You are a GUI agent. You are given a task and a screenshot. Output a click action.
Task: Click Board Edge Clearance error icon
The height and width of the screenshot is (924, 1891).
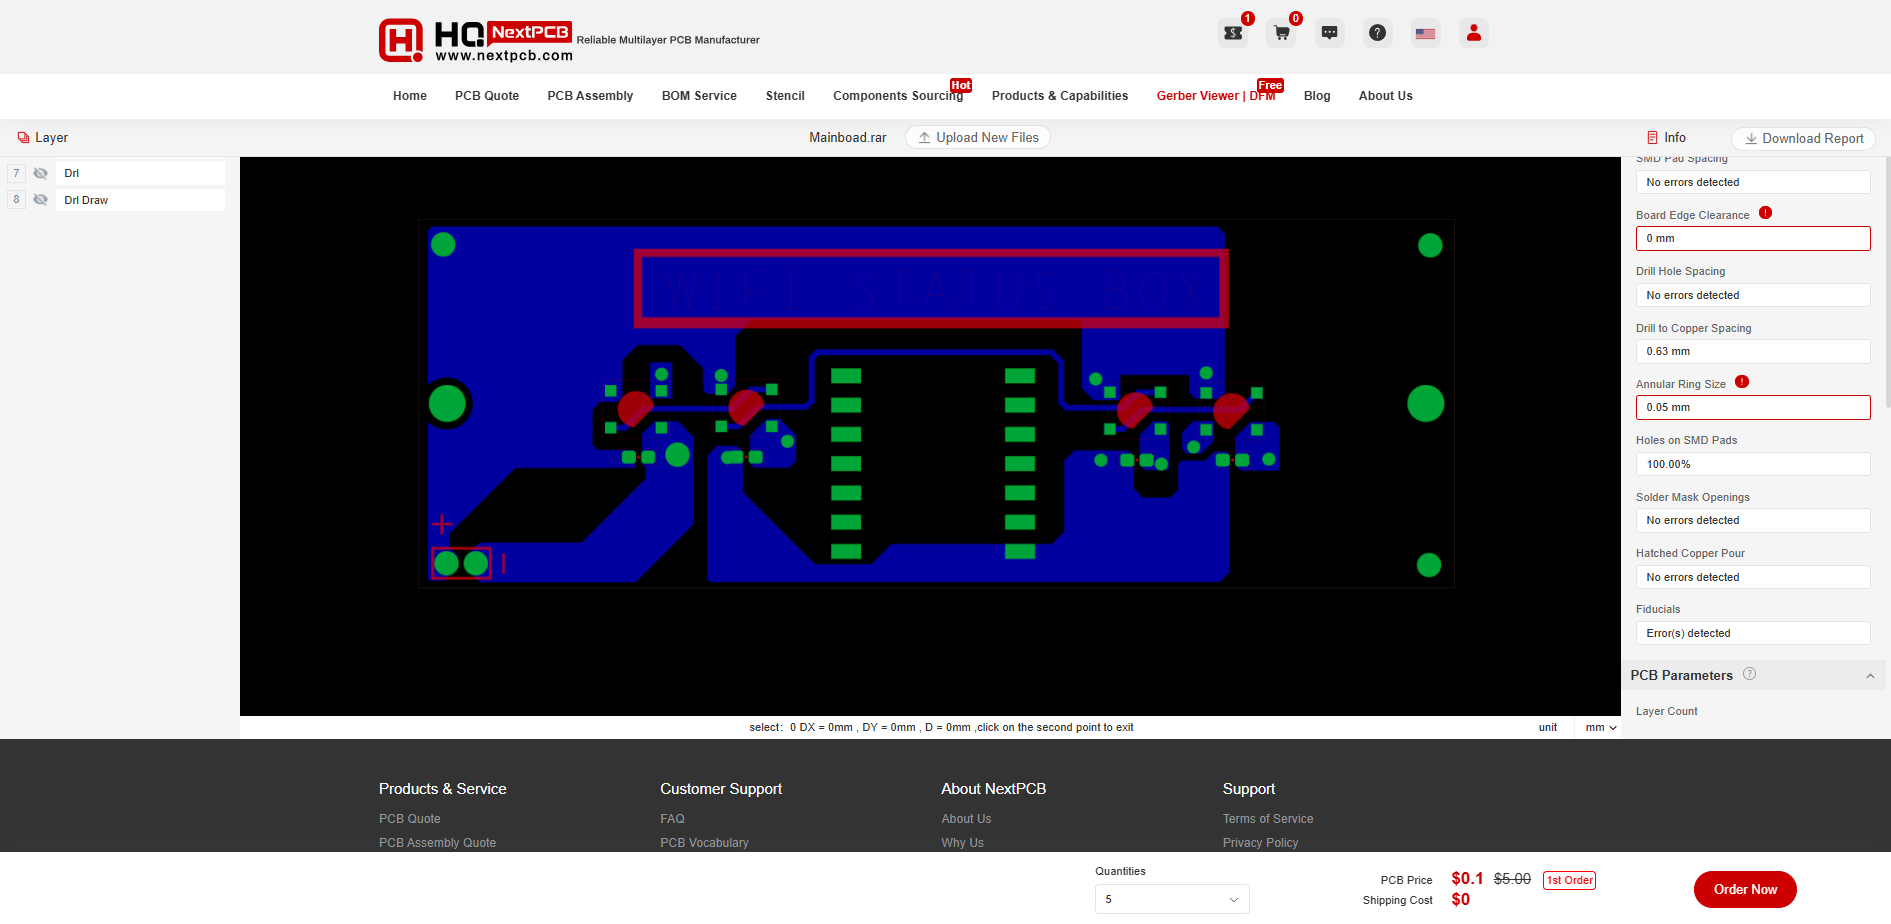tap(1765, 213)
